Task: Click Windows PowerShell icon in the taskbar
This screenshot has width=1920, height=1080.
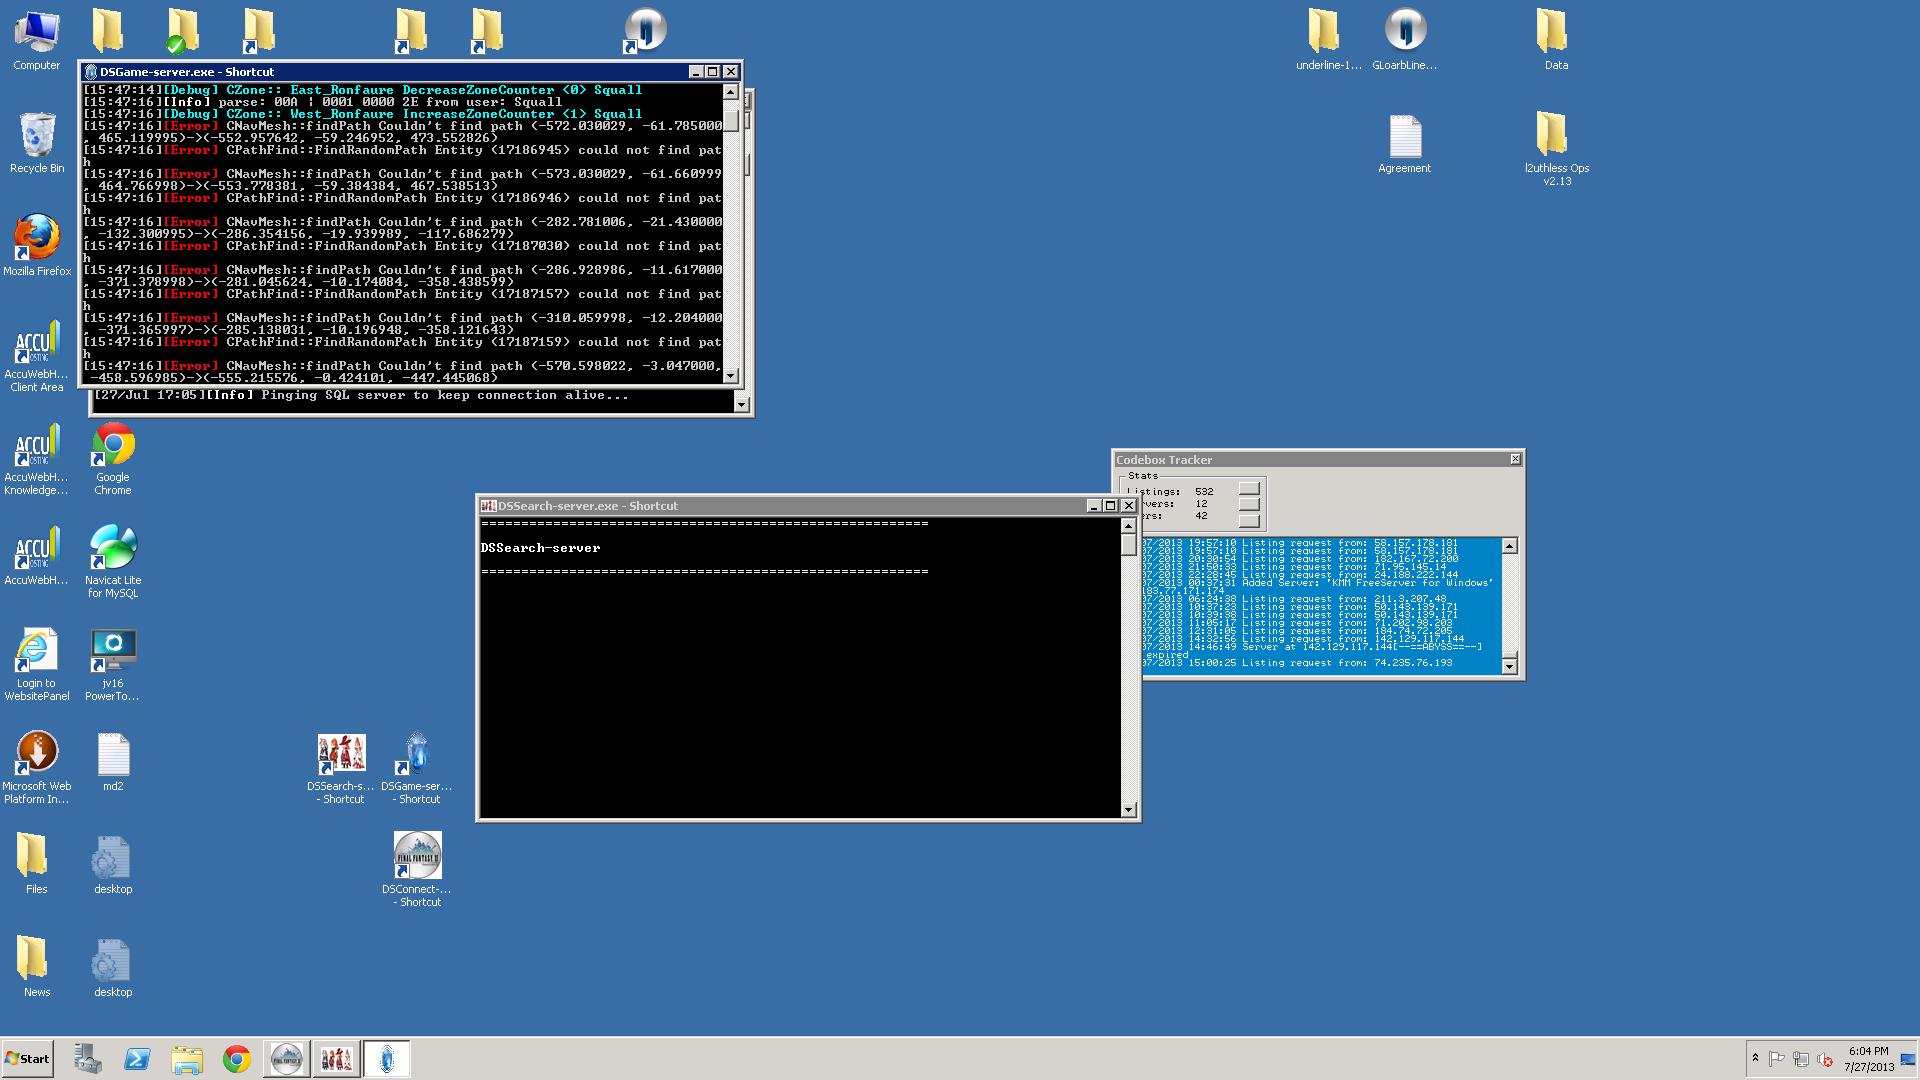Action: (137, 1059)
